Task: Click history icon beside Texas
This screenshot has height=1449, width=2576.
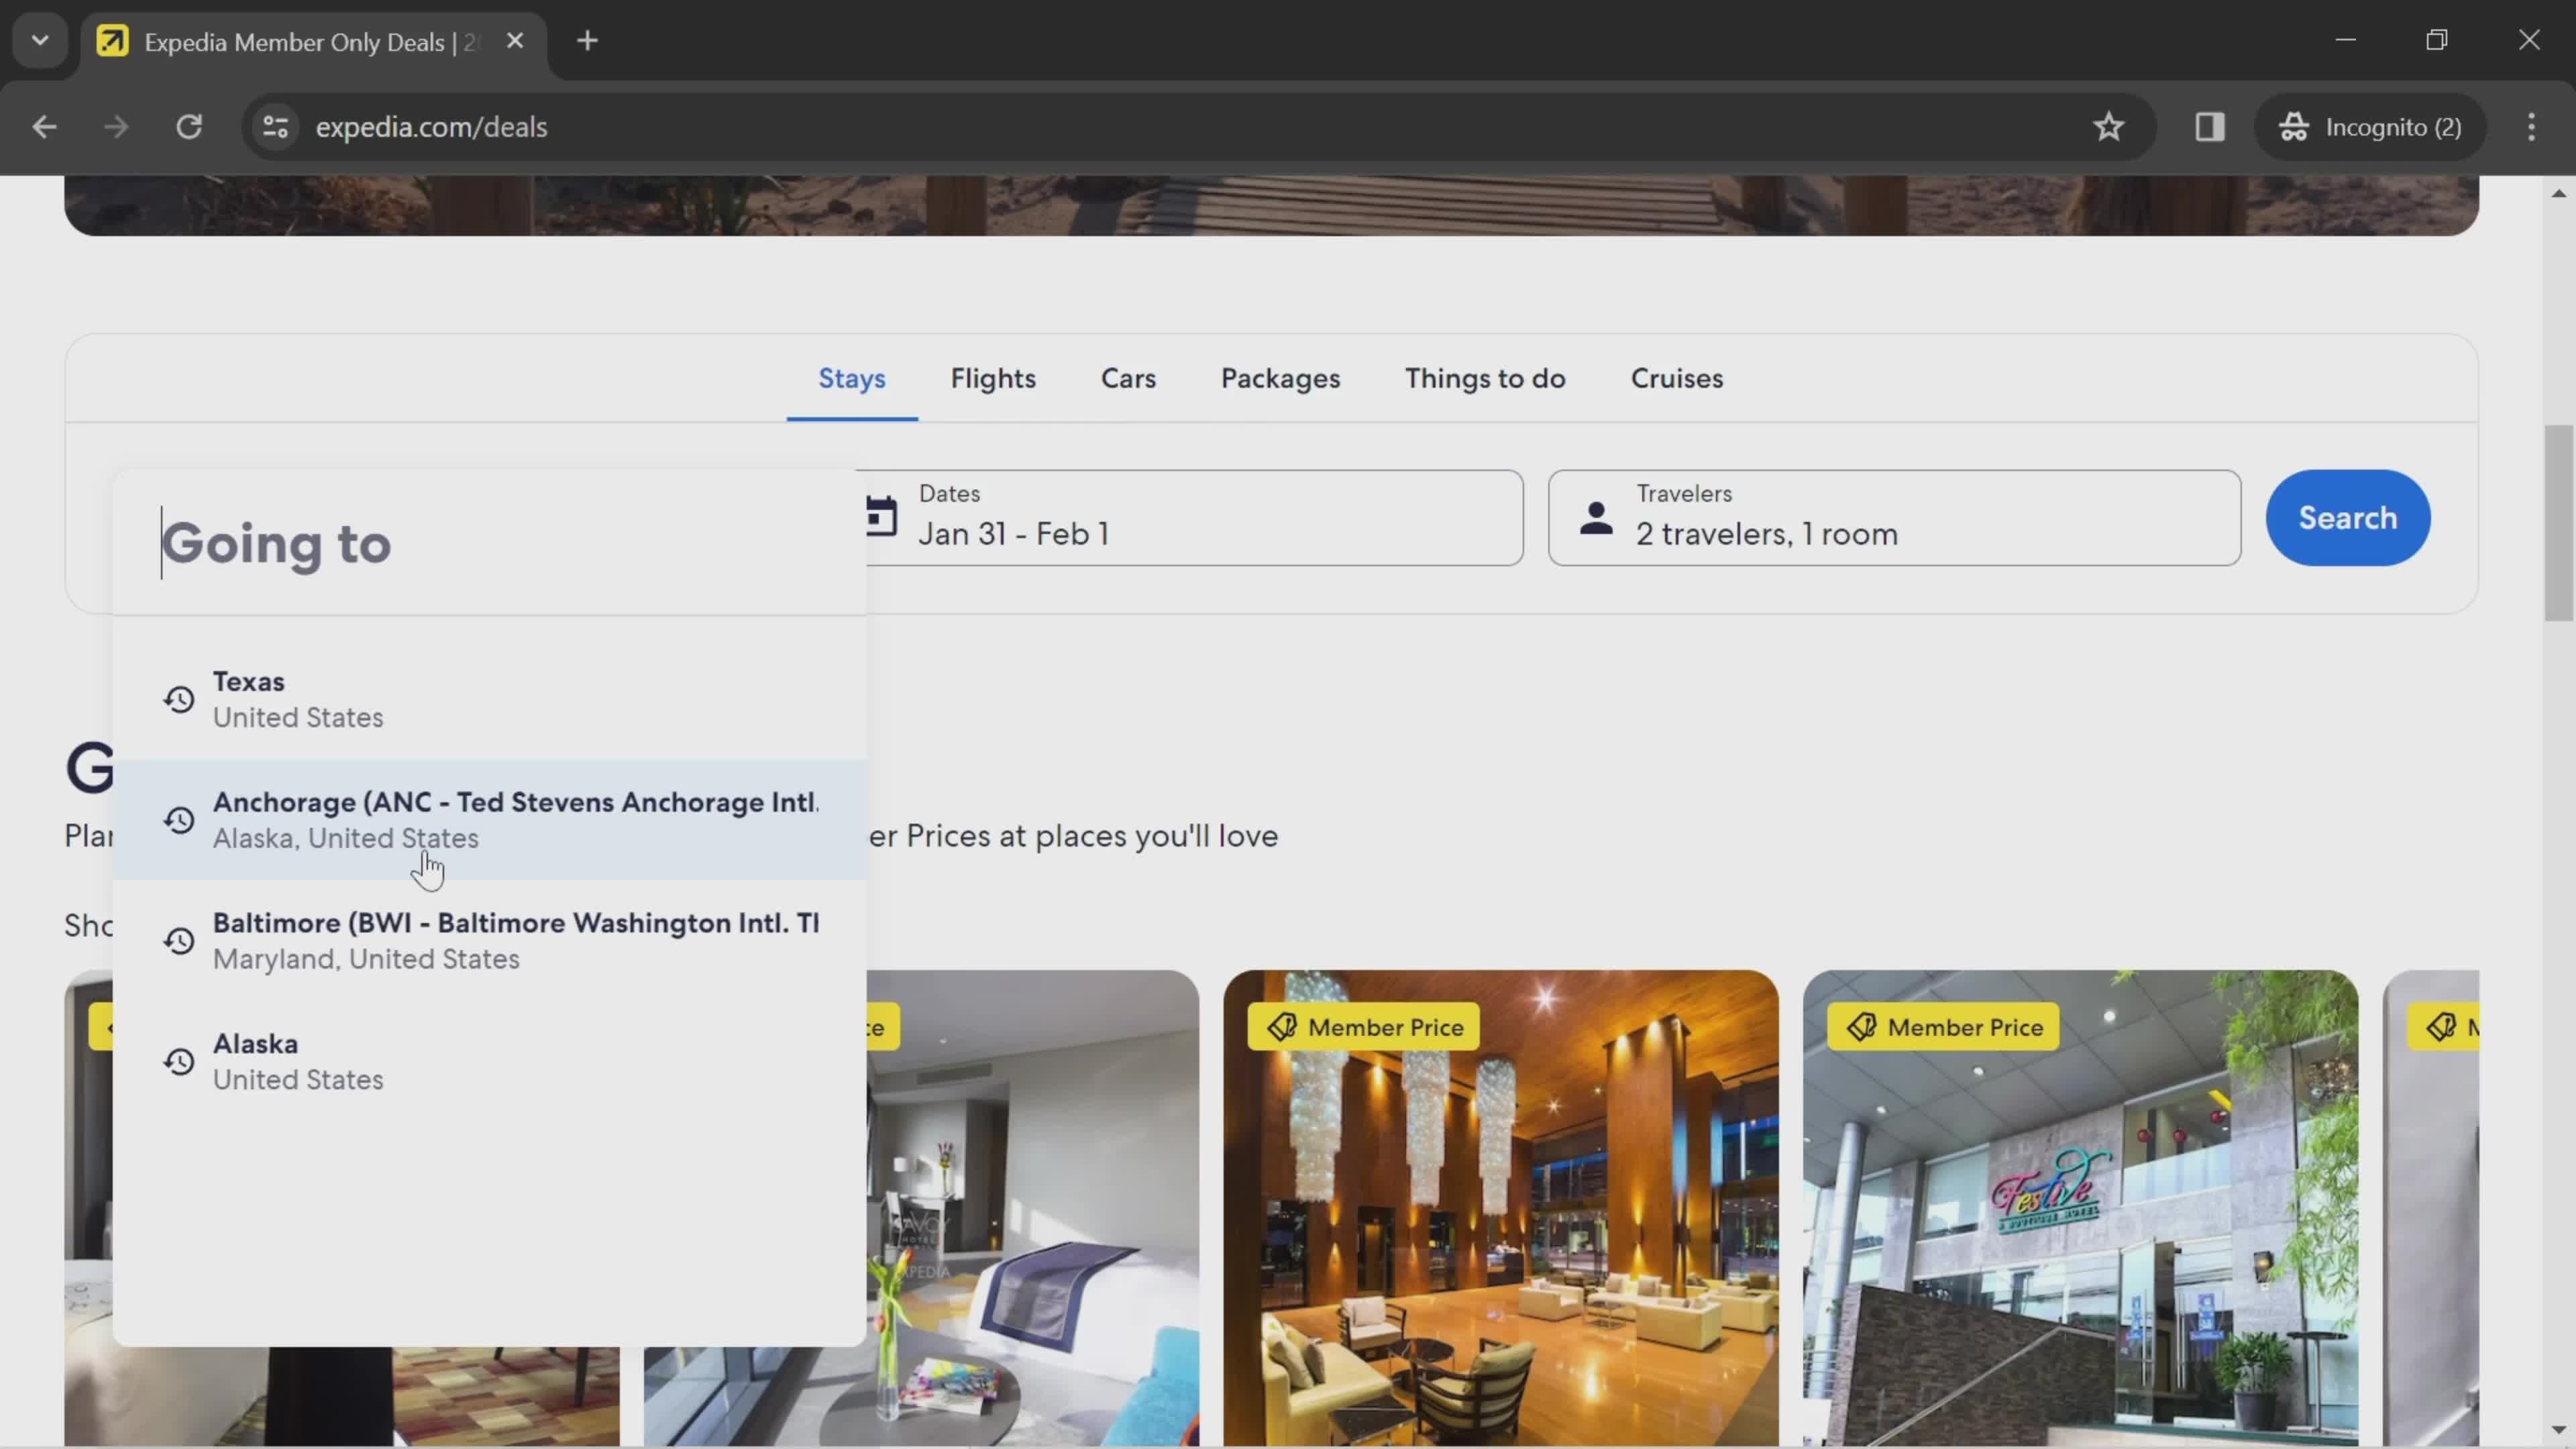Action: 179,699
